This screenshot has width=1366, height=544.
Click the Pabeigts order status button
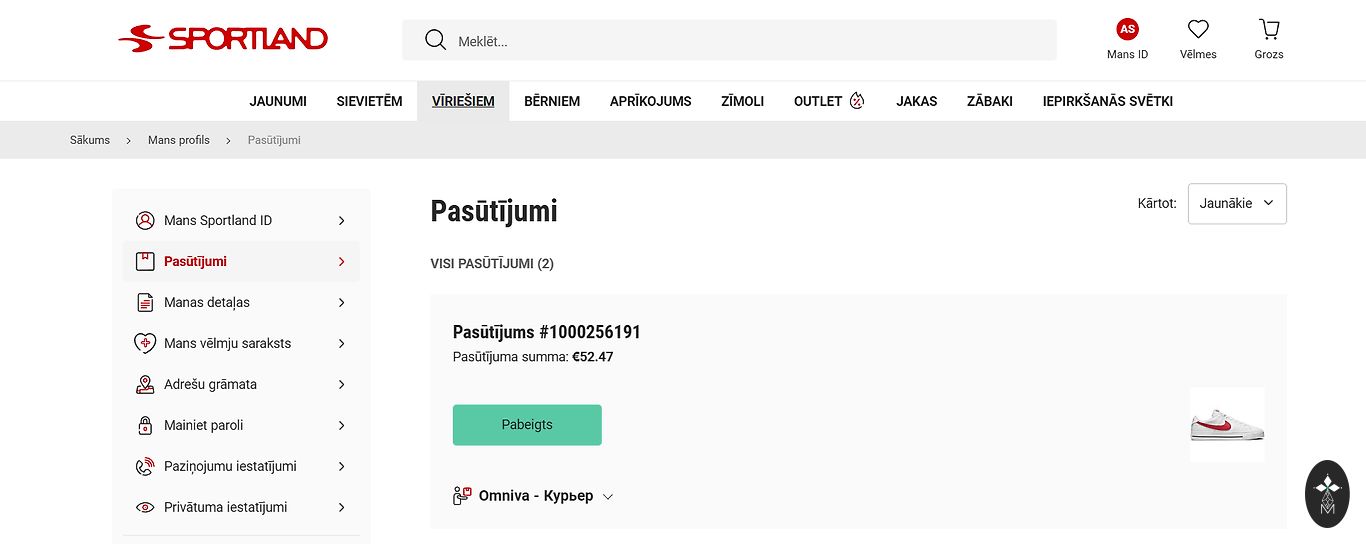527,425
